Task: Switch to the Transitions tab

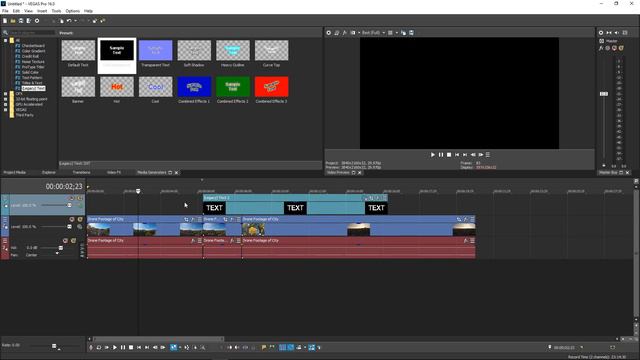Action: 81,173
